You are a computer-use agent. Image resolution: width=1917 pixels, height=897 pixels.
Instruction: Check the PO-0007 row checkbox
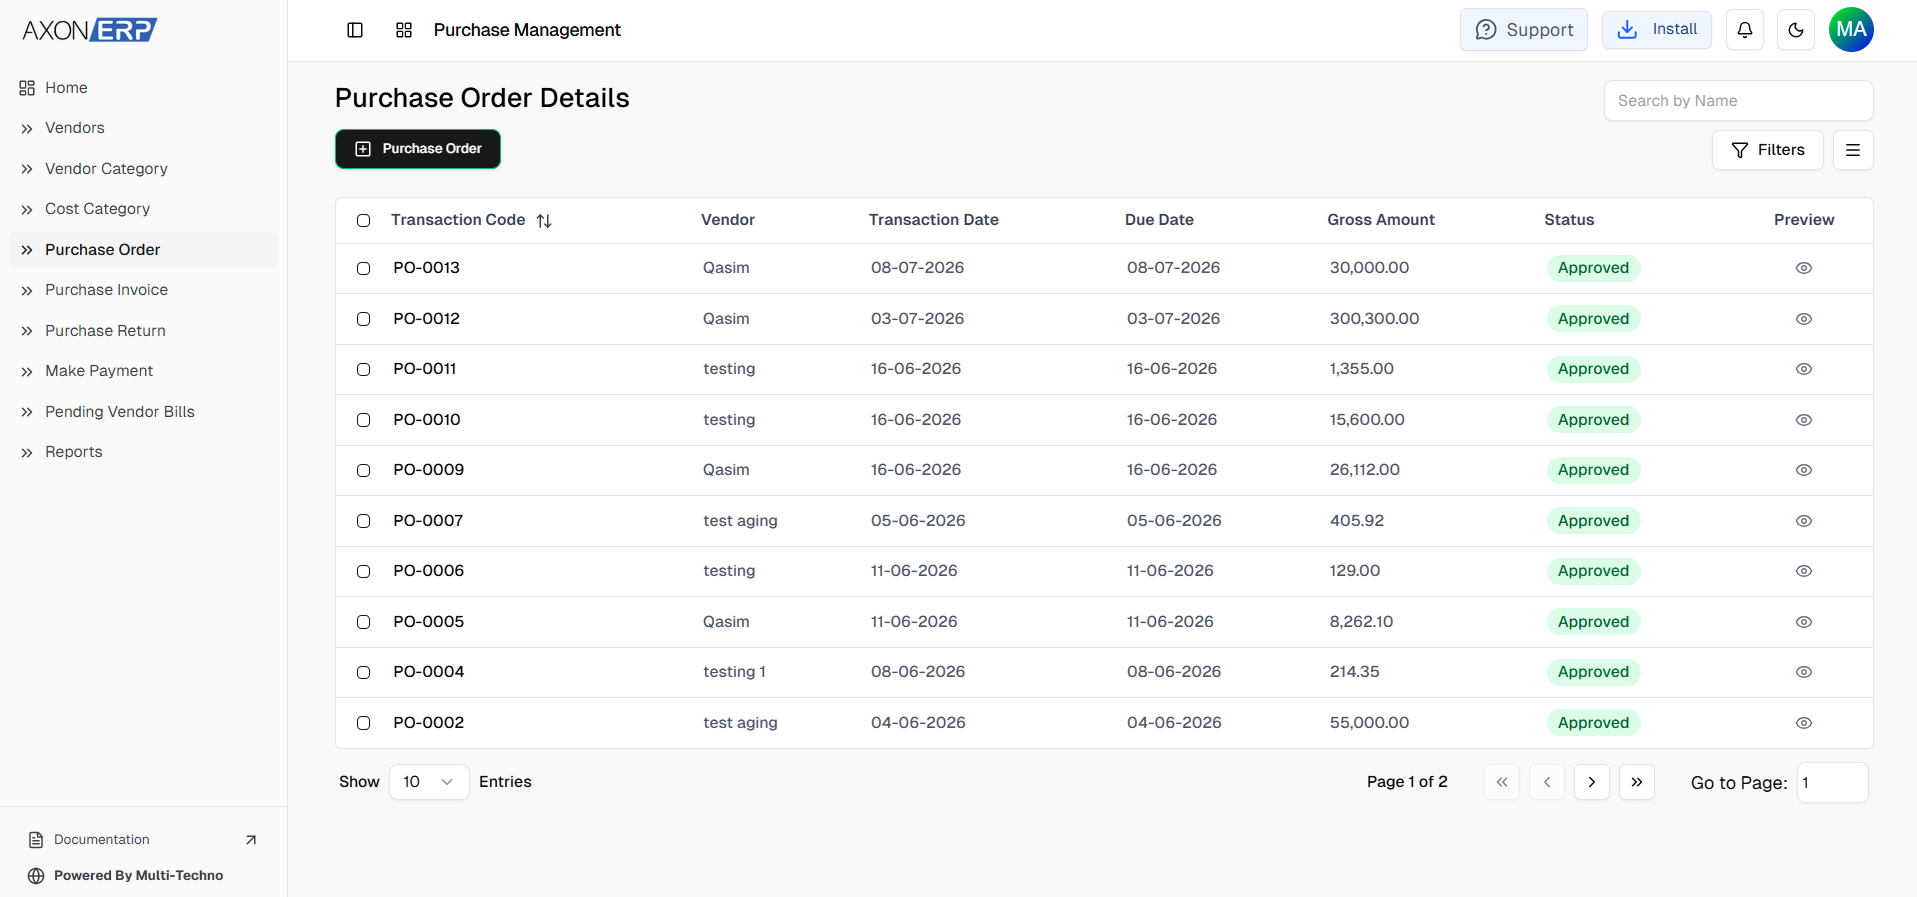[x=363, y=521]
